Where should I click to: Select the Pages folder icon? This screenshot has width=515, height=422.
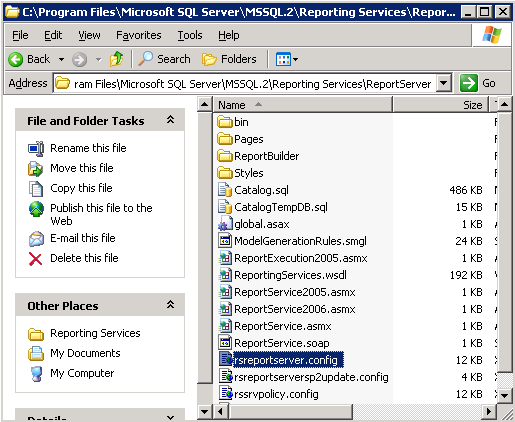[x=225, y=139]
